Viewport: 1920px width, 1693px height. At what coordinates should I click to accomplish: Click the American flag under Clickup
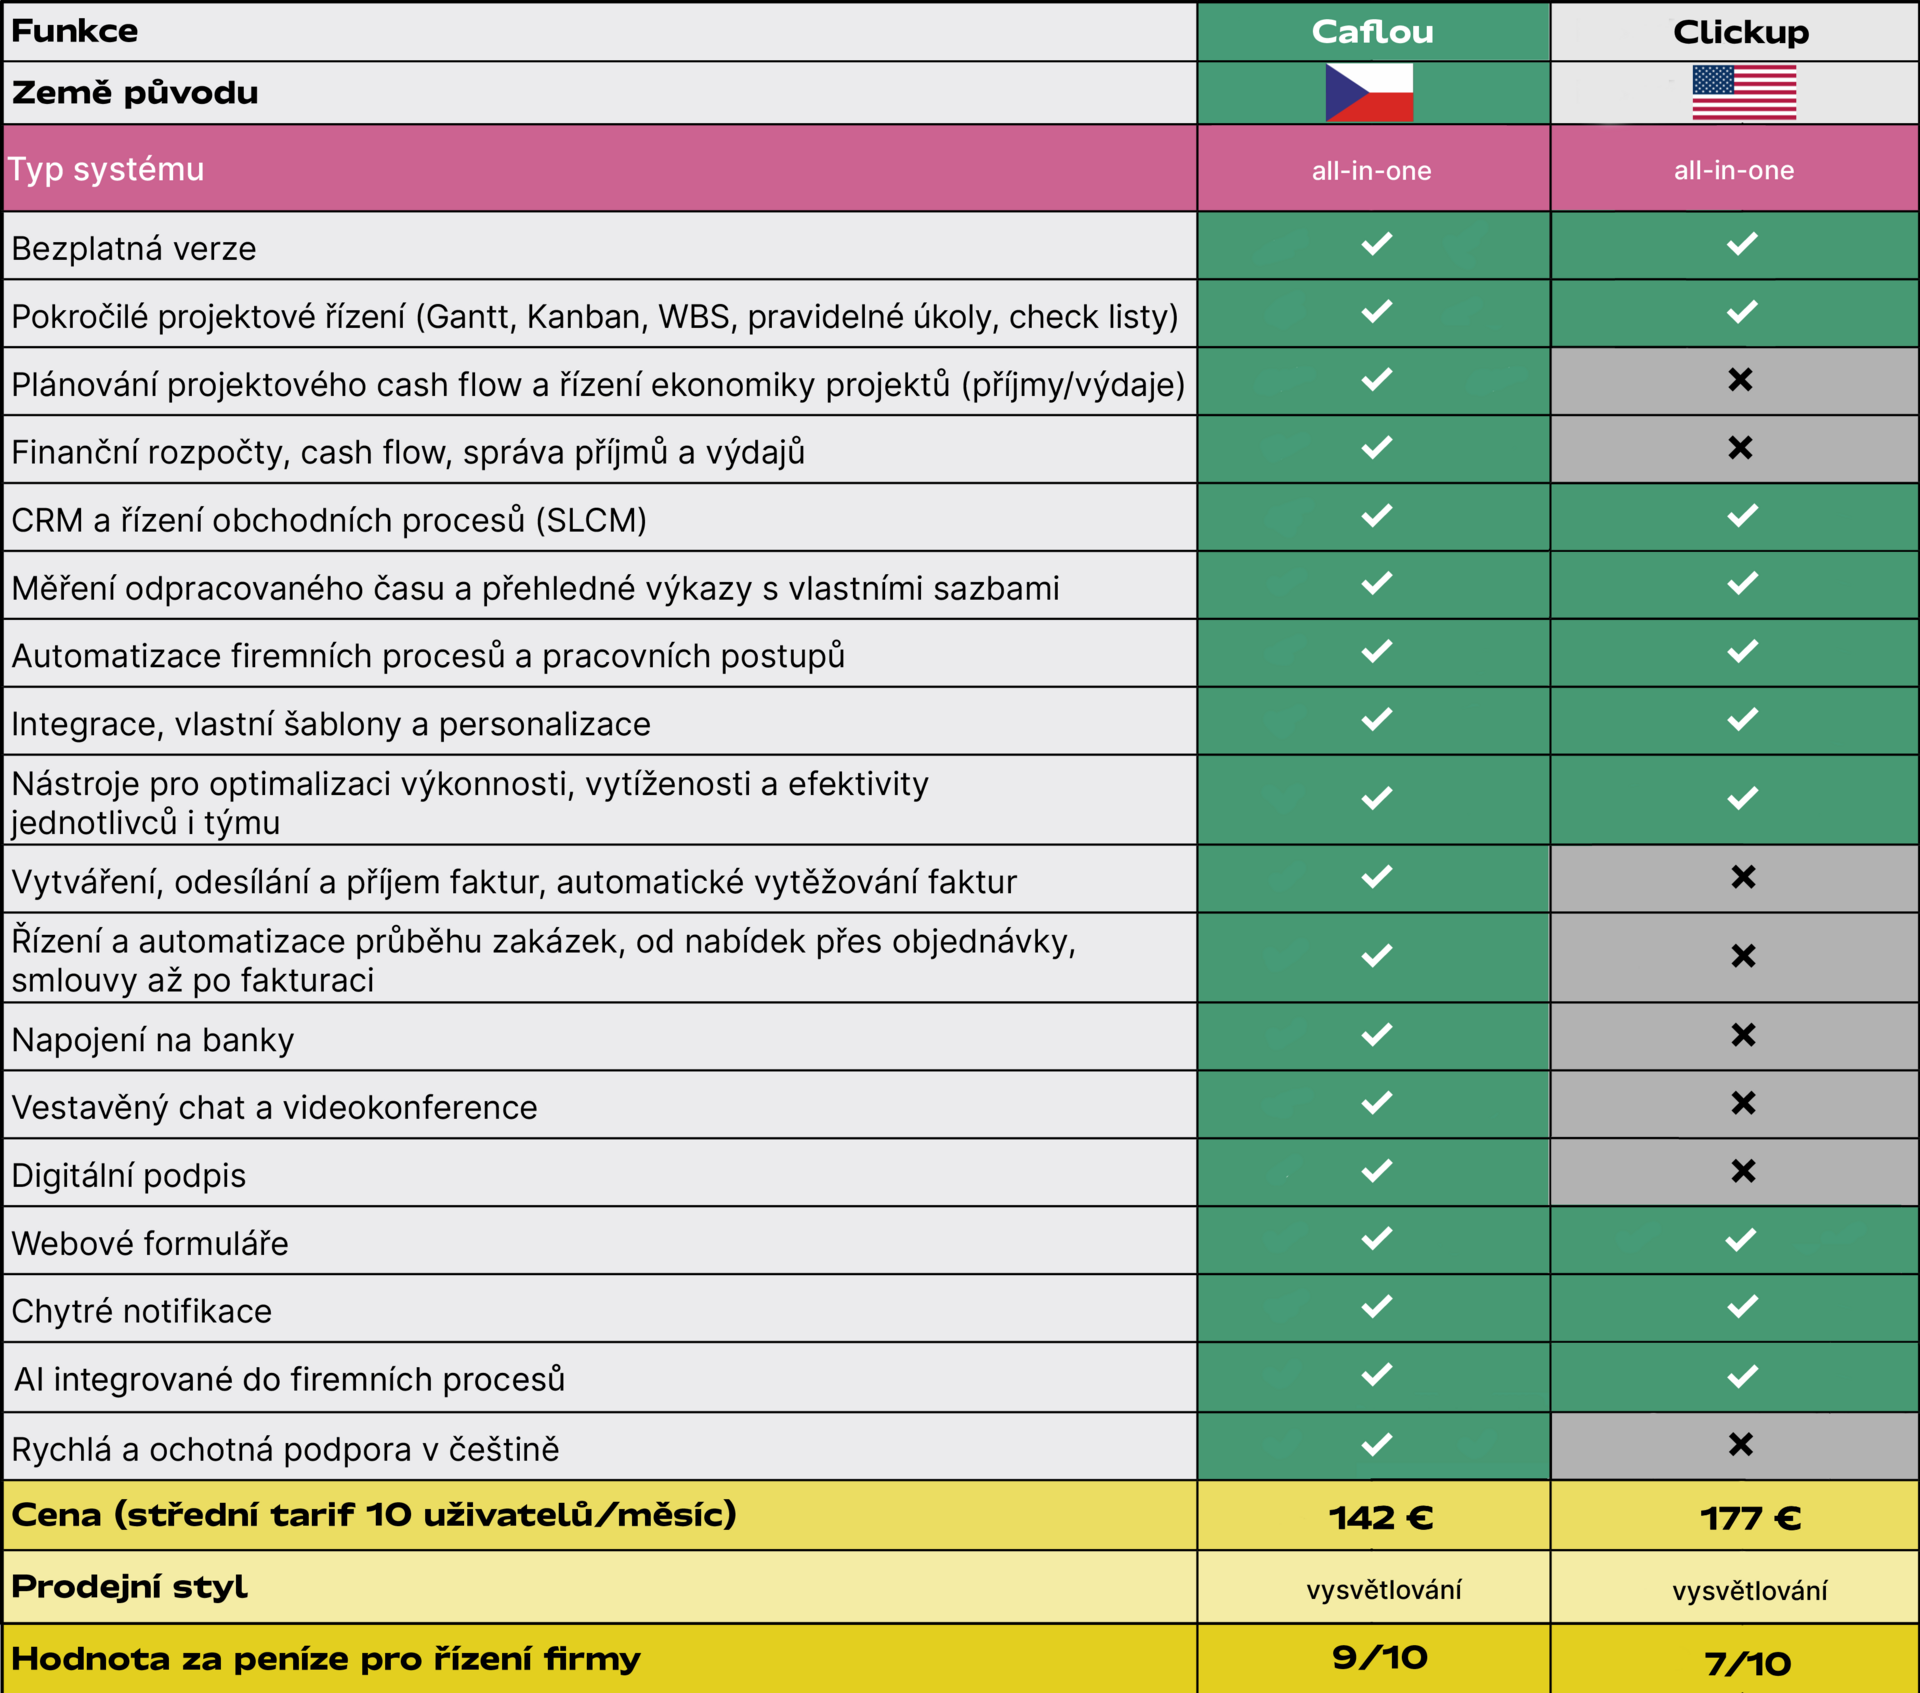tap(1743, 92)
